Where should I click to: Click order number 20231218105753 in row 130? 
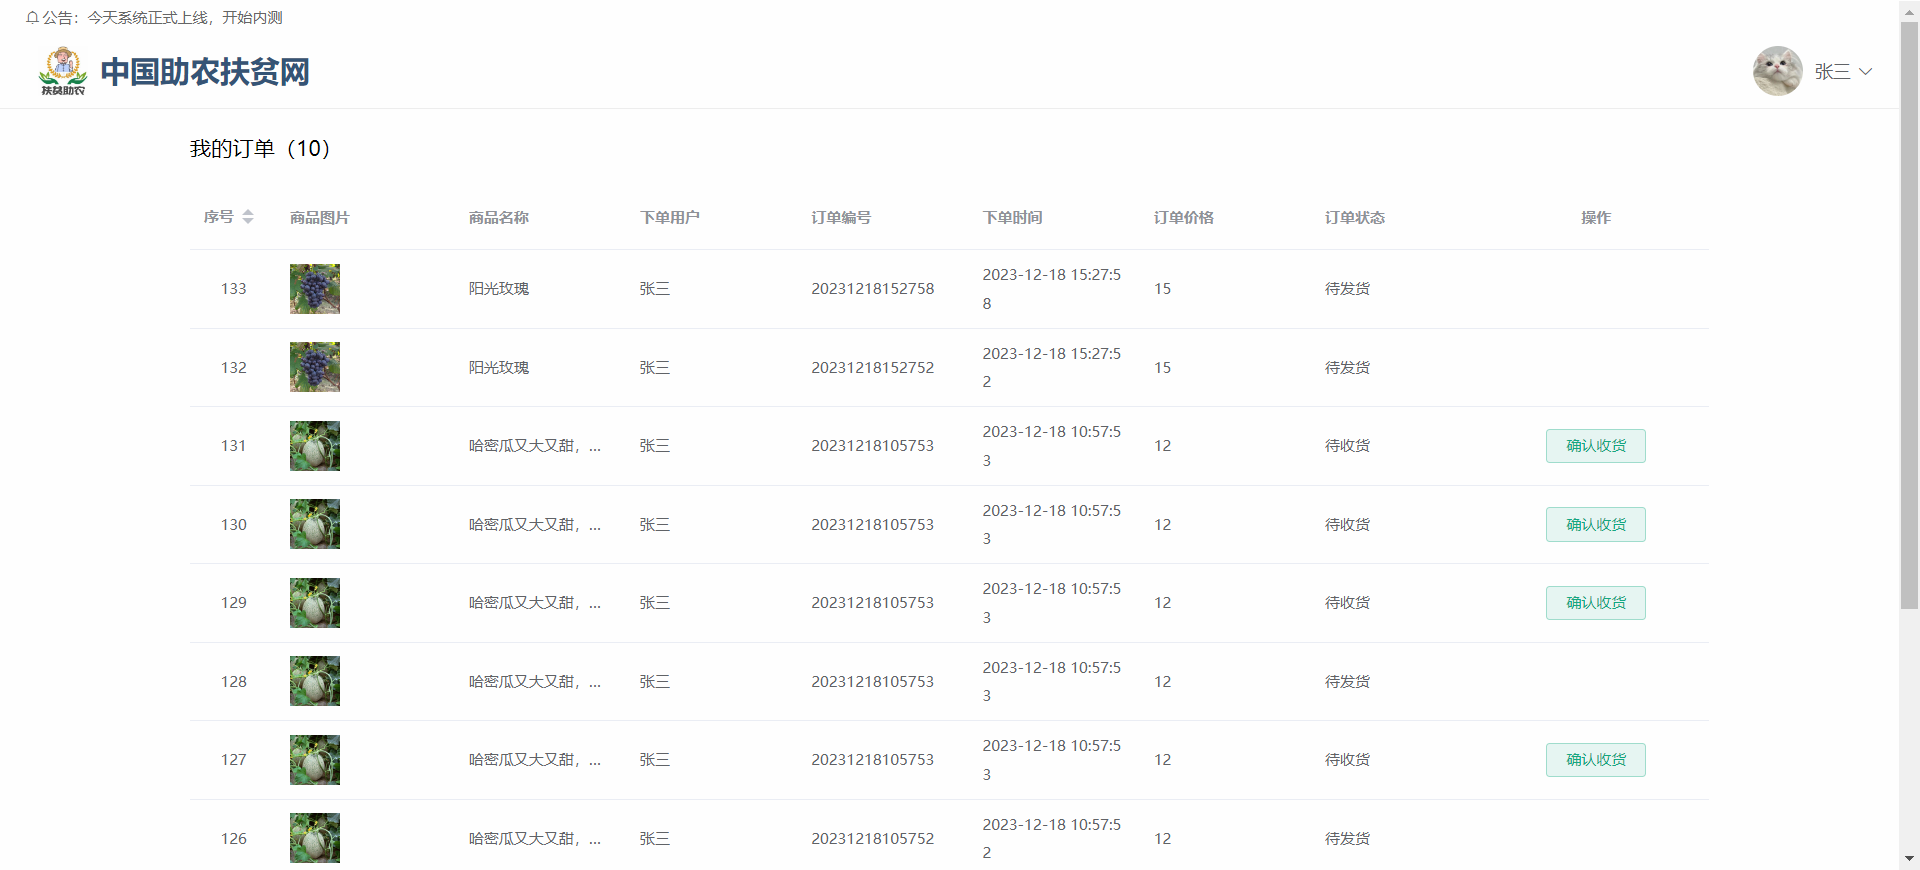873,525
